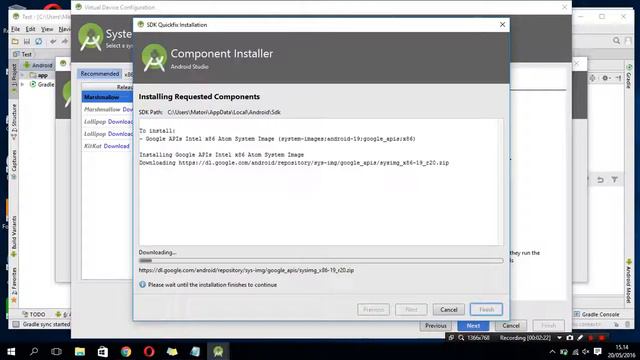Screen dimensions: 640x360
Task: Close the SDK Quickfix Installation dialog
Action: coord(502,24)
